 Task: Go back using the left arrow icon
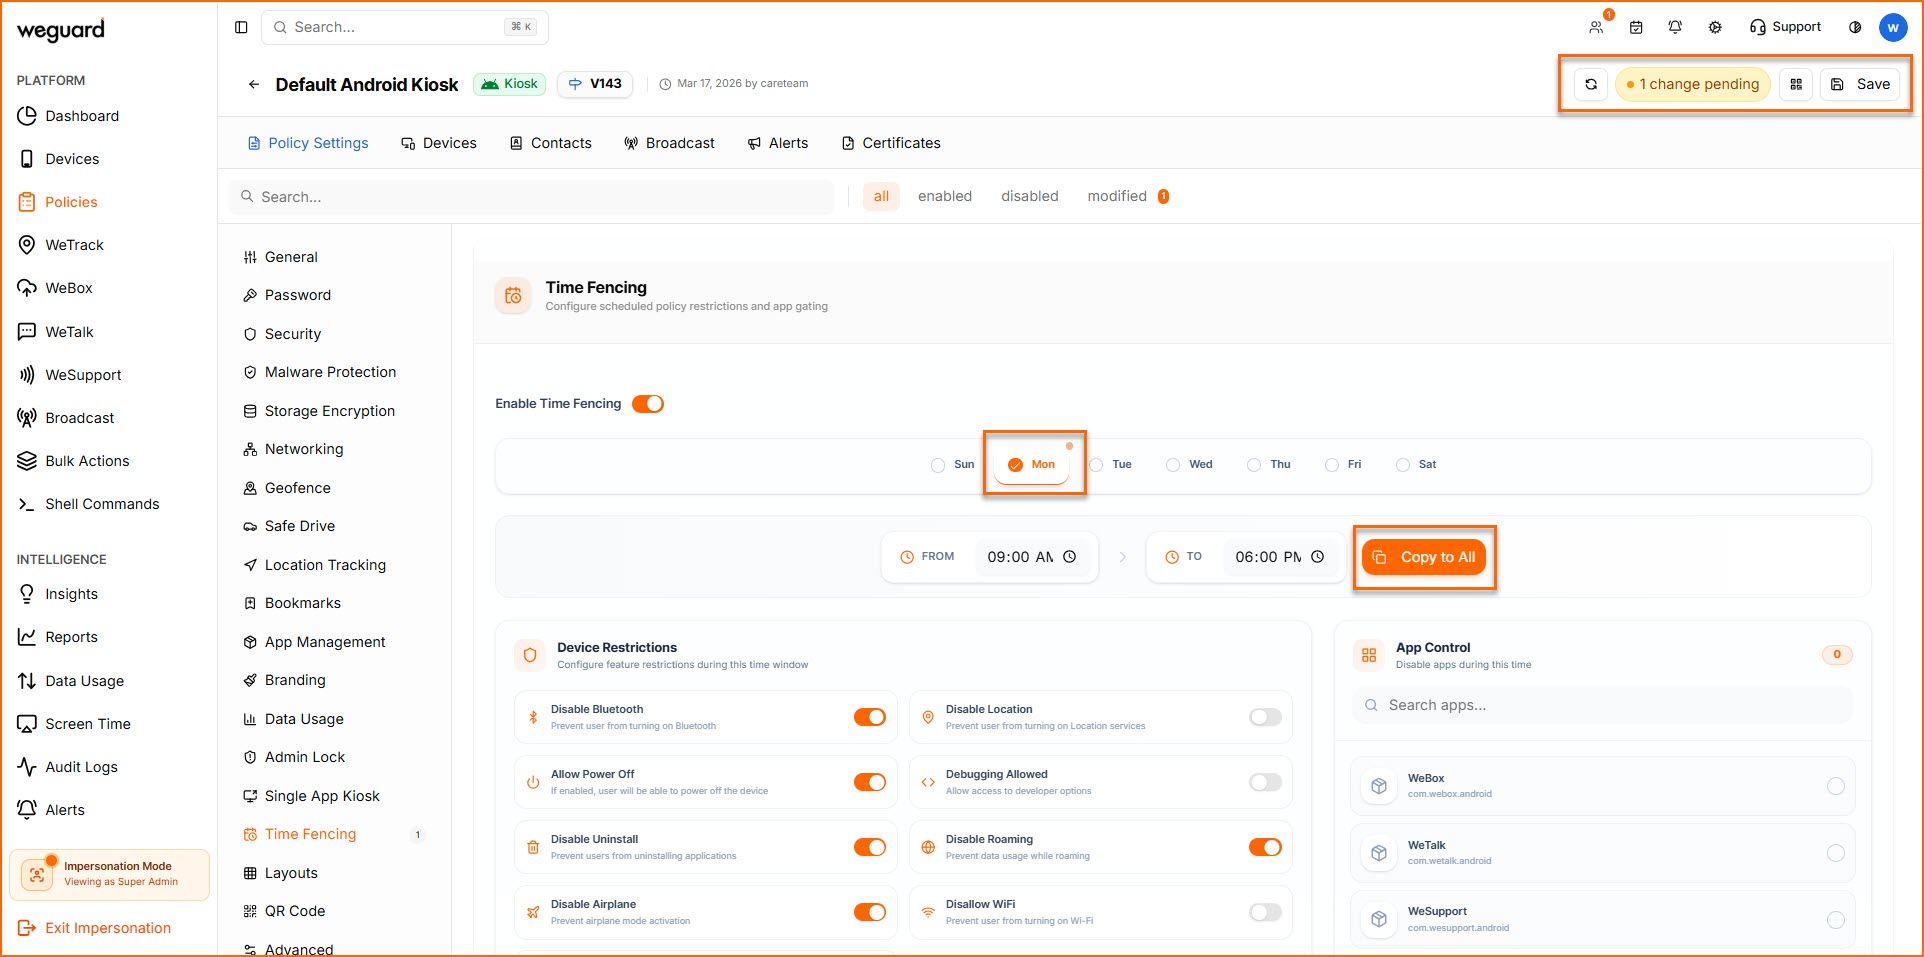pyautogui.click(x=253, y=84)
